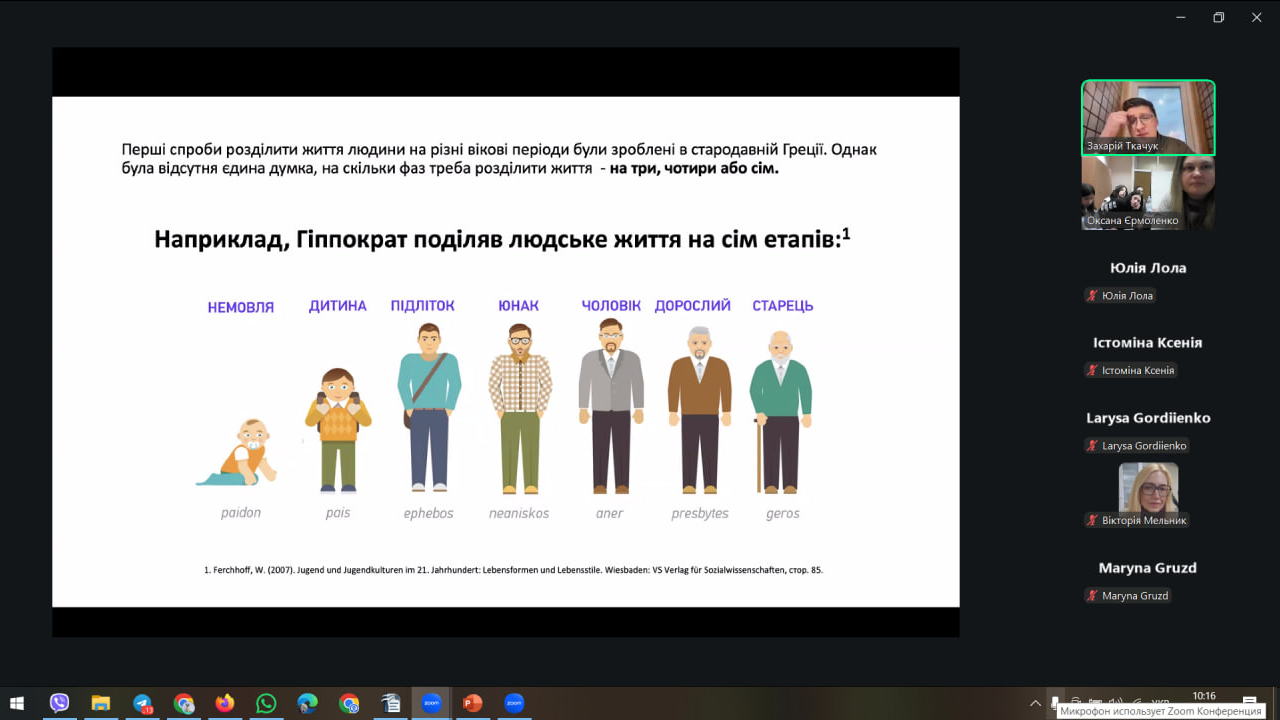Select Захарій Ткачук video thumbnail
Image resolution: width=1280 pixels, height=720 pixels.
(x=1148, y=117)
